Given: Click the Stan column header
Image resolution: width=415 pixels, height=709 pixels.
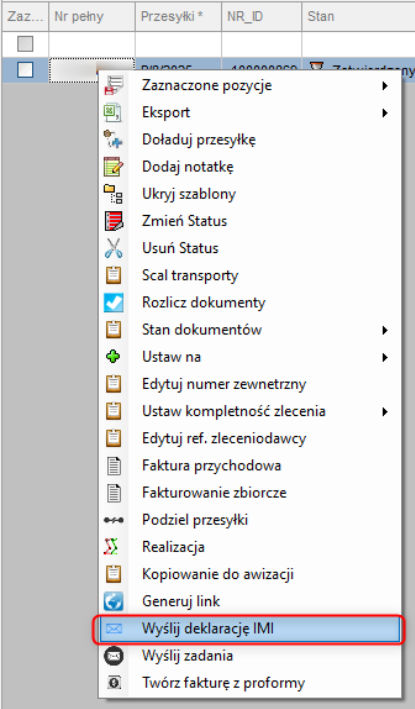Looking at the screenshot, I should (358, 17).
